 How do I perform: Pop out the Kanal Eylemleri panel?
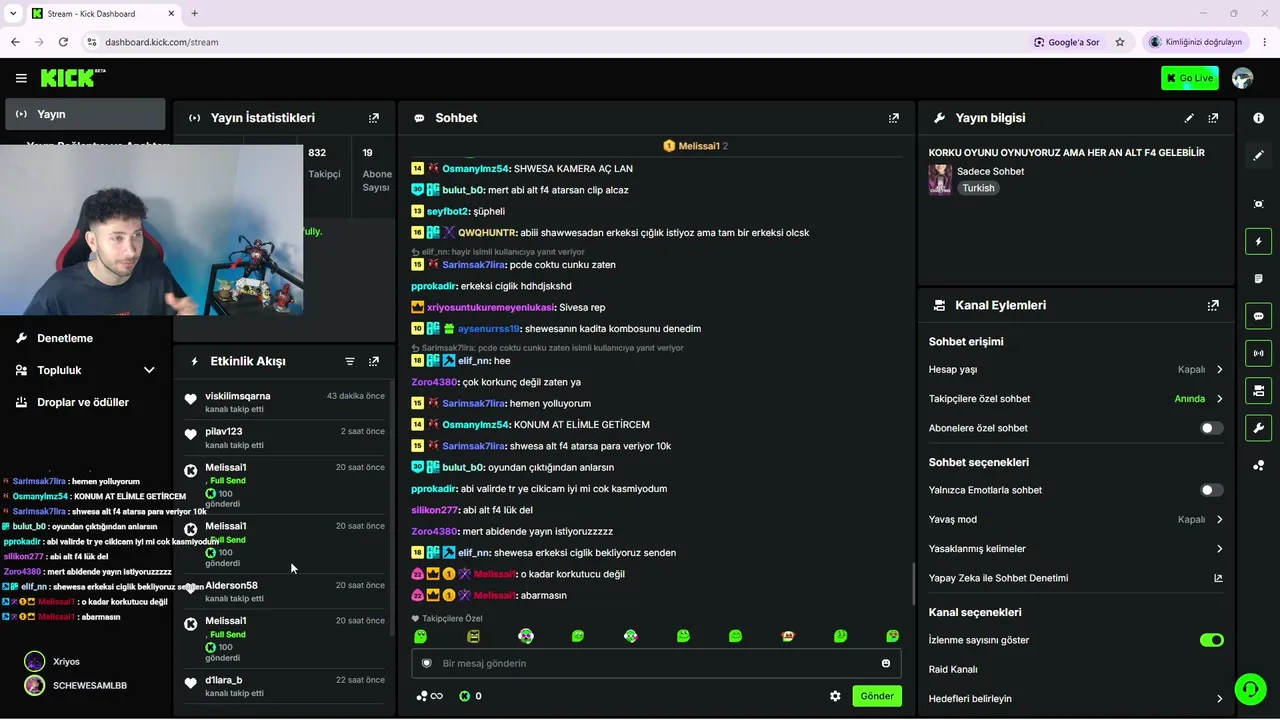tap(1213, 306)
